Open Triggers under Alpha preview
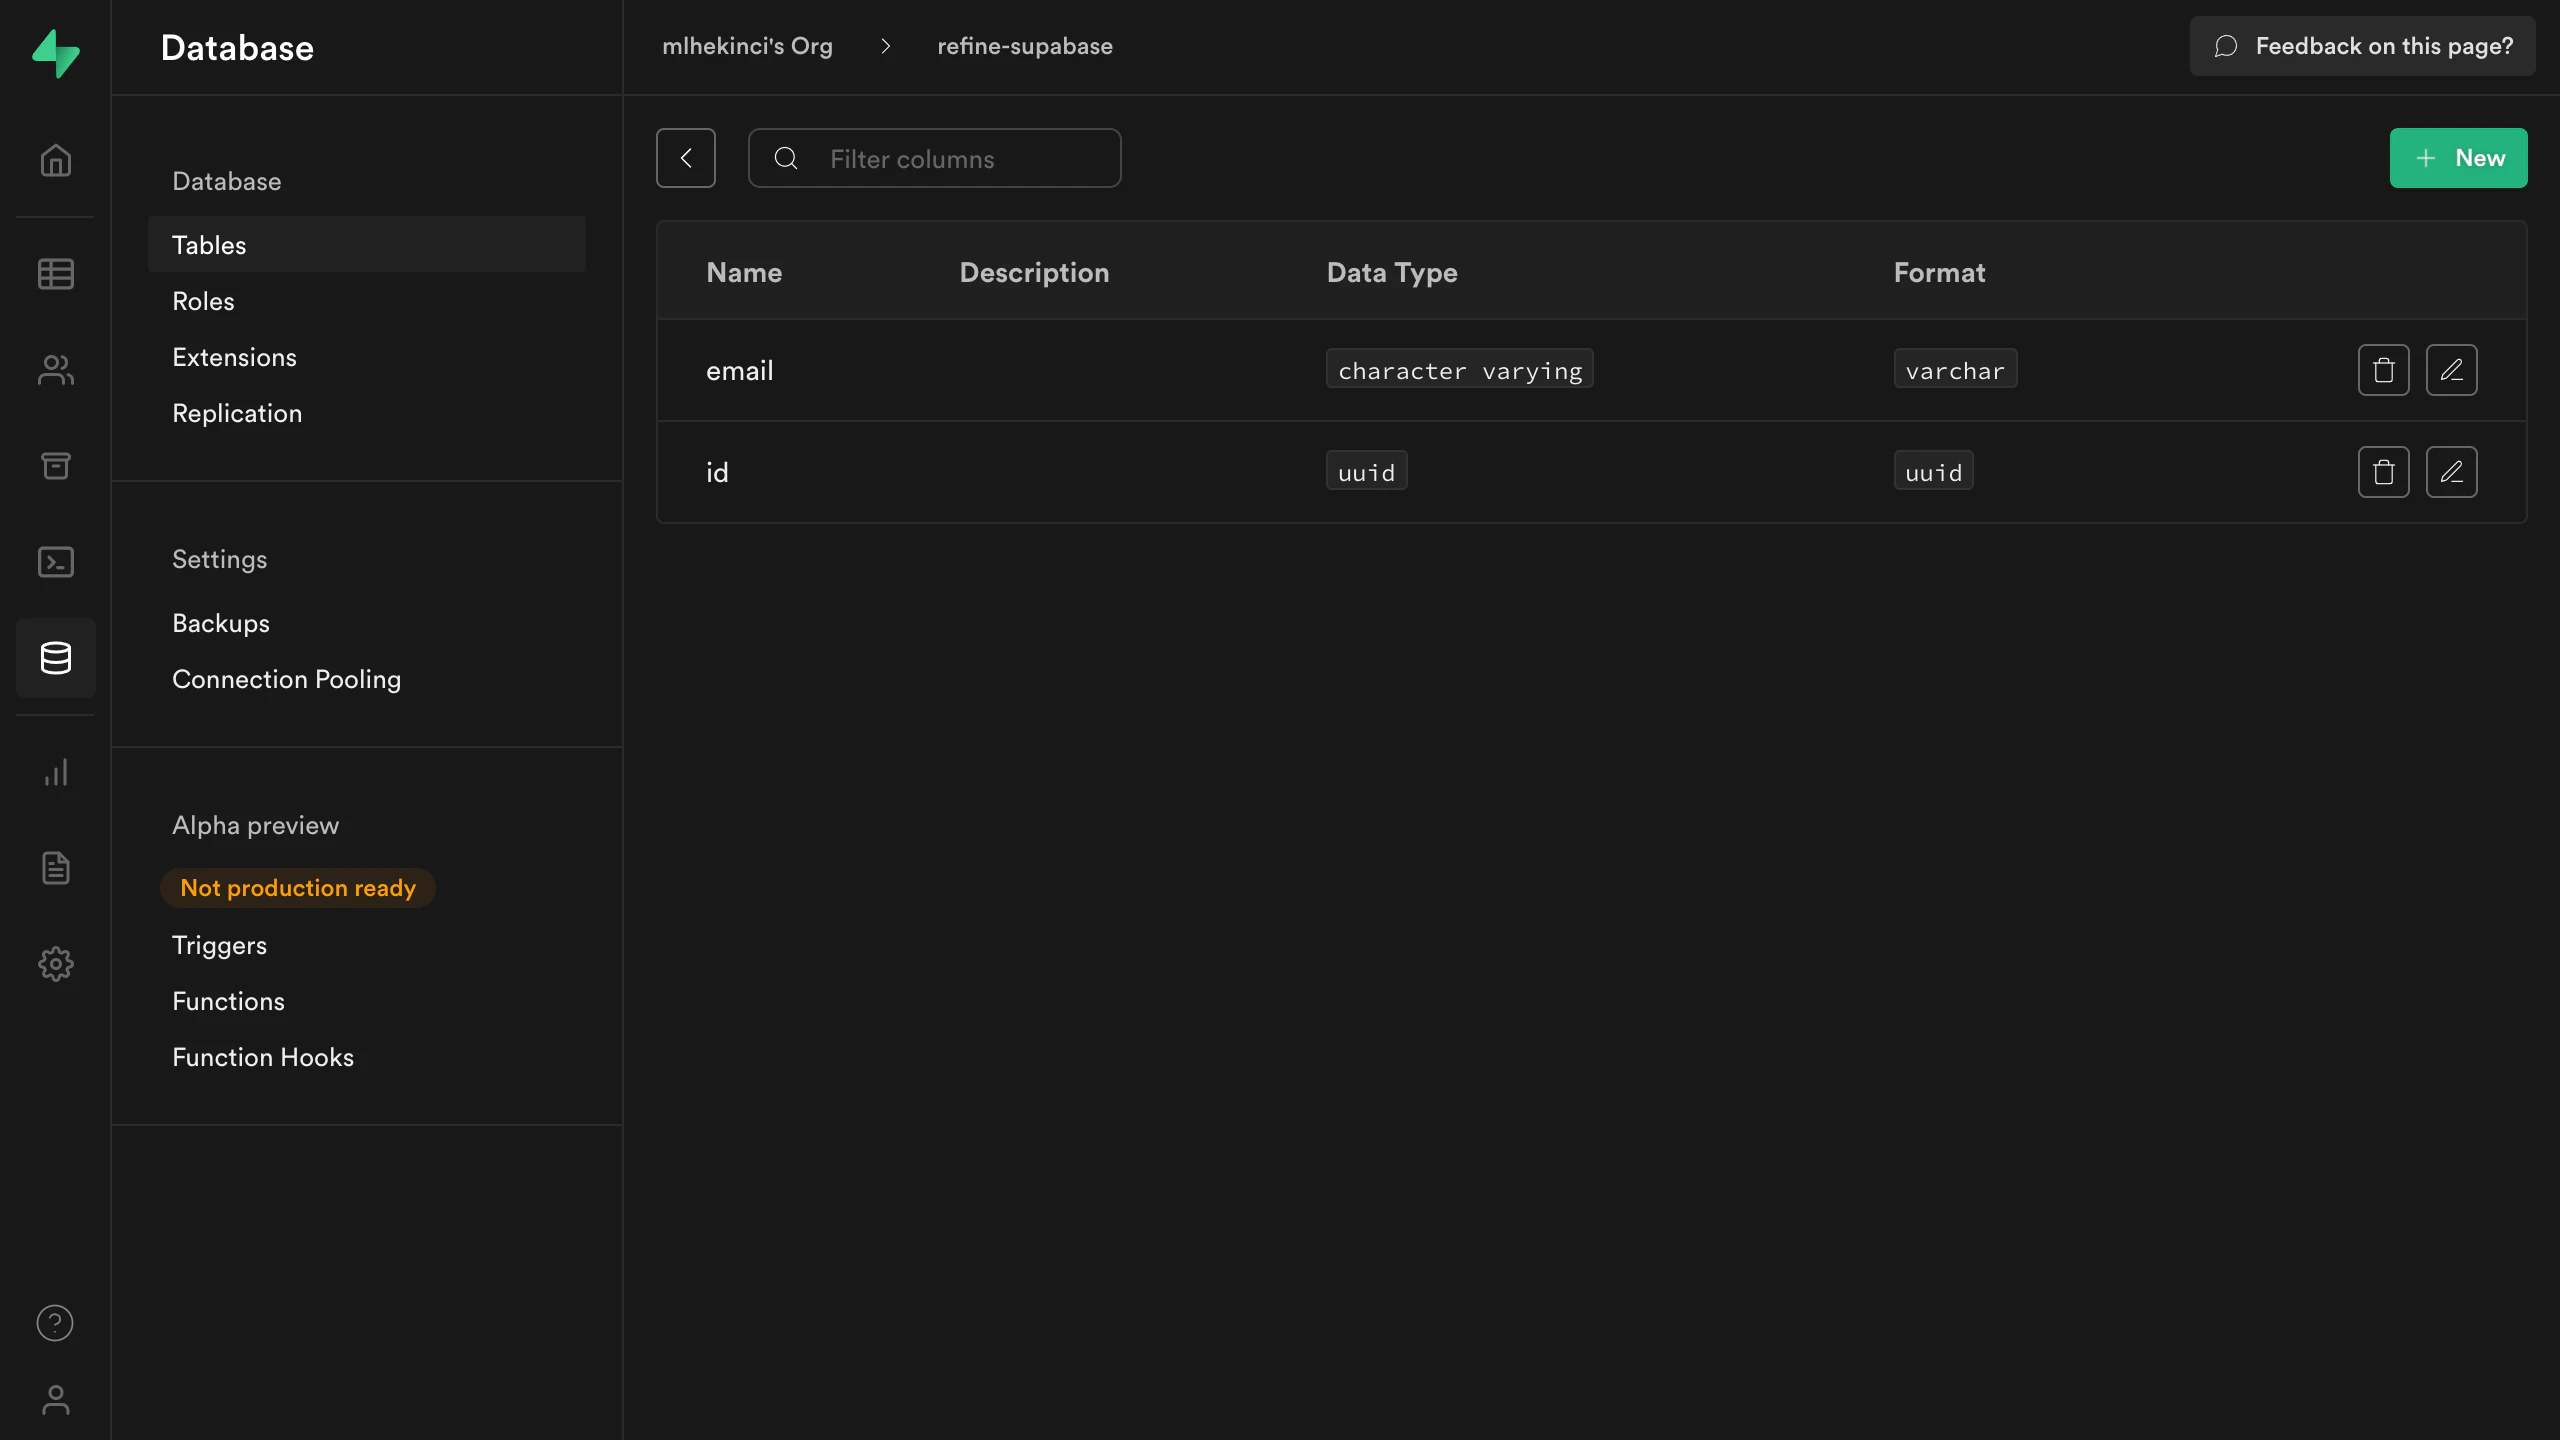 tap(219, 945)
